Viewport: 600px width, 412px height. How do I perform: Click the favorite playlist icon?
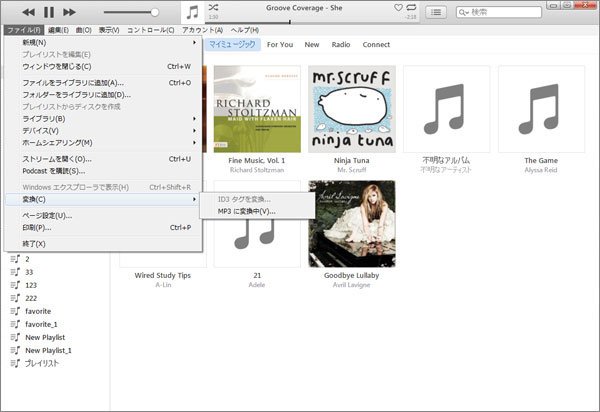click(x=15, y=311)
